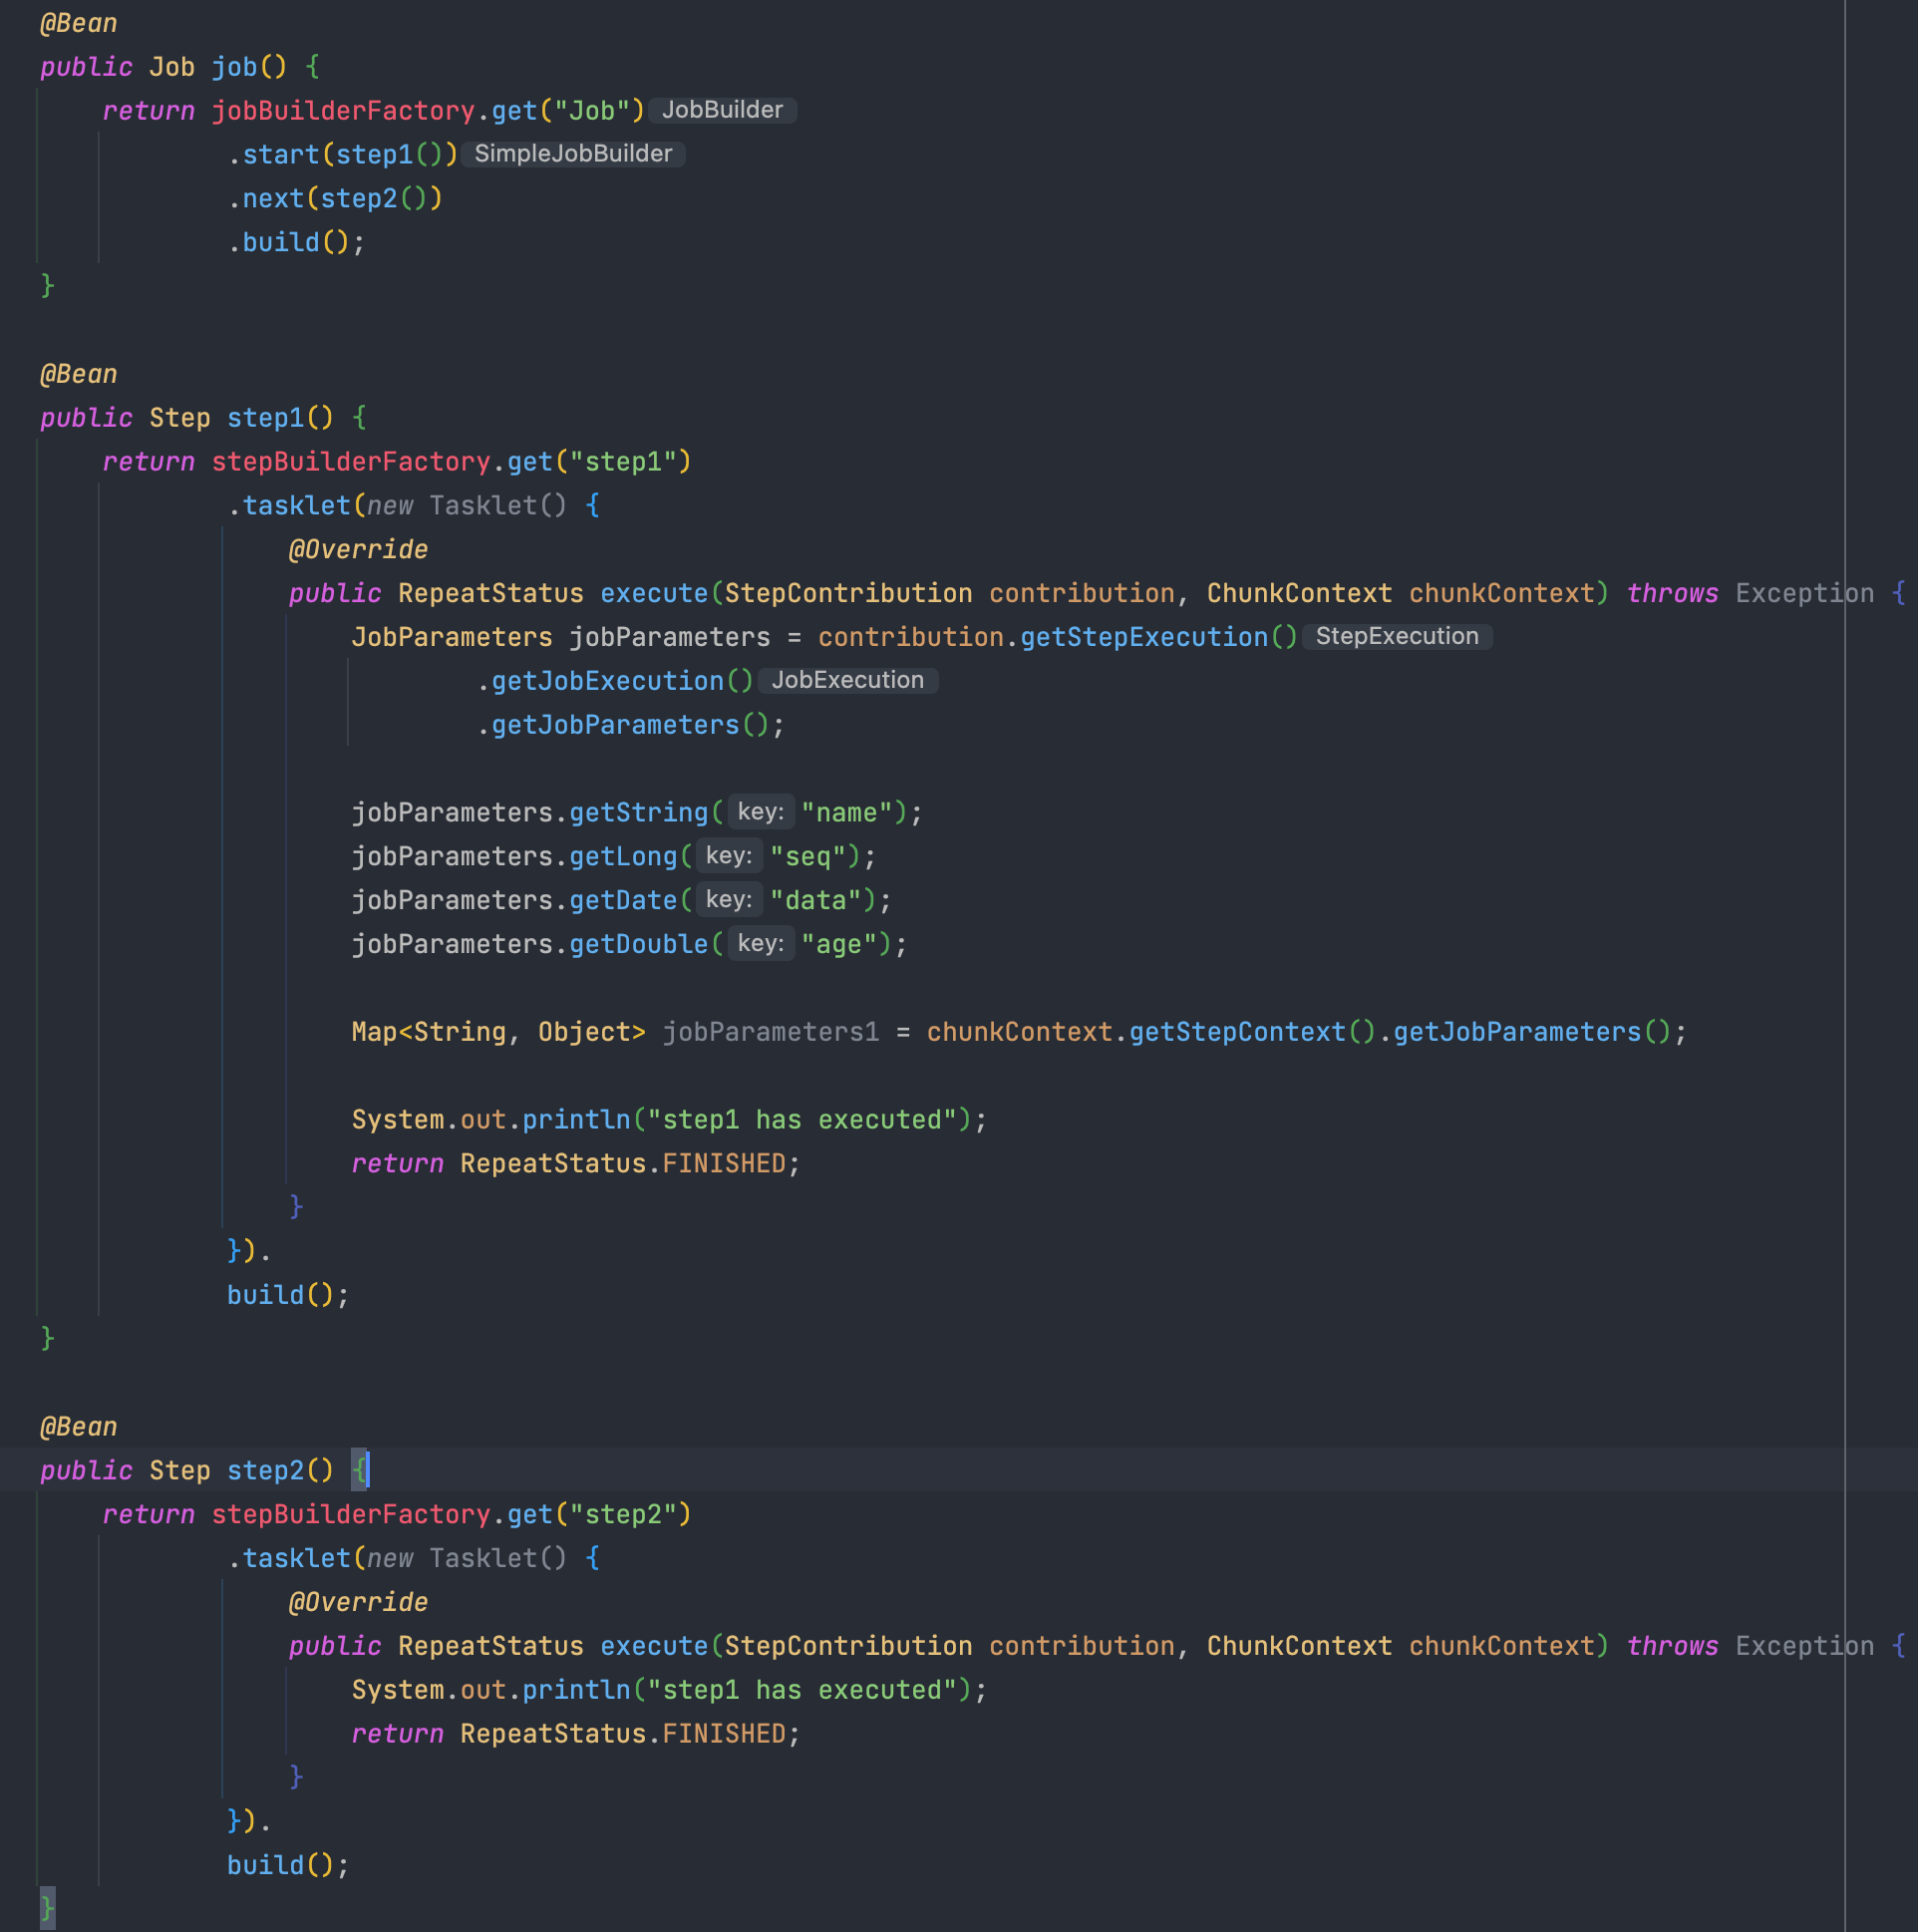Image resolution: width=1918 pixels, height=1932 pixels.
Task: Click the key: hint before "age"
Action: pos(760,944)
